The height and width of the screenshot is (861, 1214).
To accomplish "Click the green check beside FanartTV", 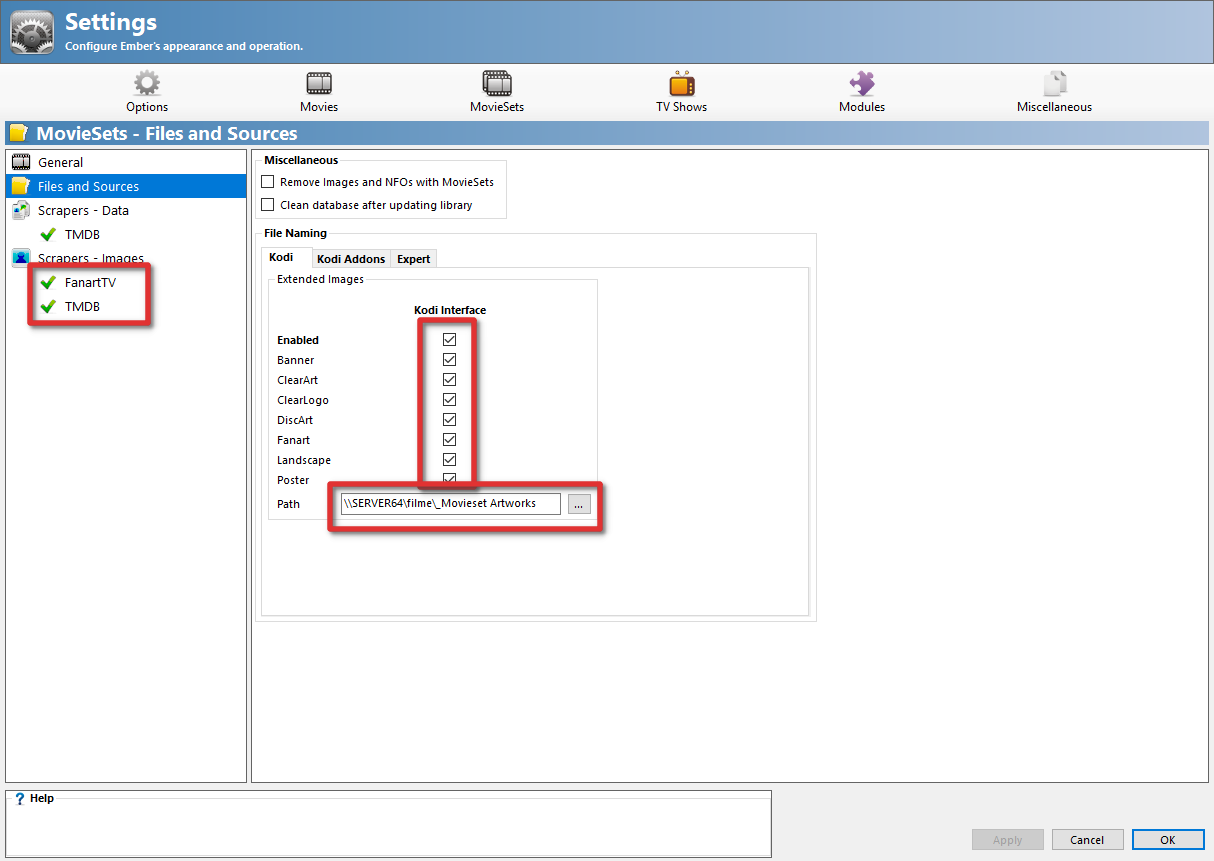I will 48,282.
